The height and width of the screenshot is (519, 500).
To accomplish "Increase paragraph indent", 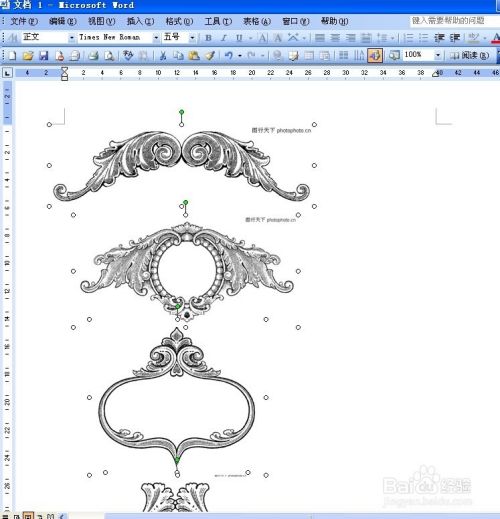I will tap(455, 38).
